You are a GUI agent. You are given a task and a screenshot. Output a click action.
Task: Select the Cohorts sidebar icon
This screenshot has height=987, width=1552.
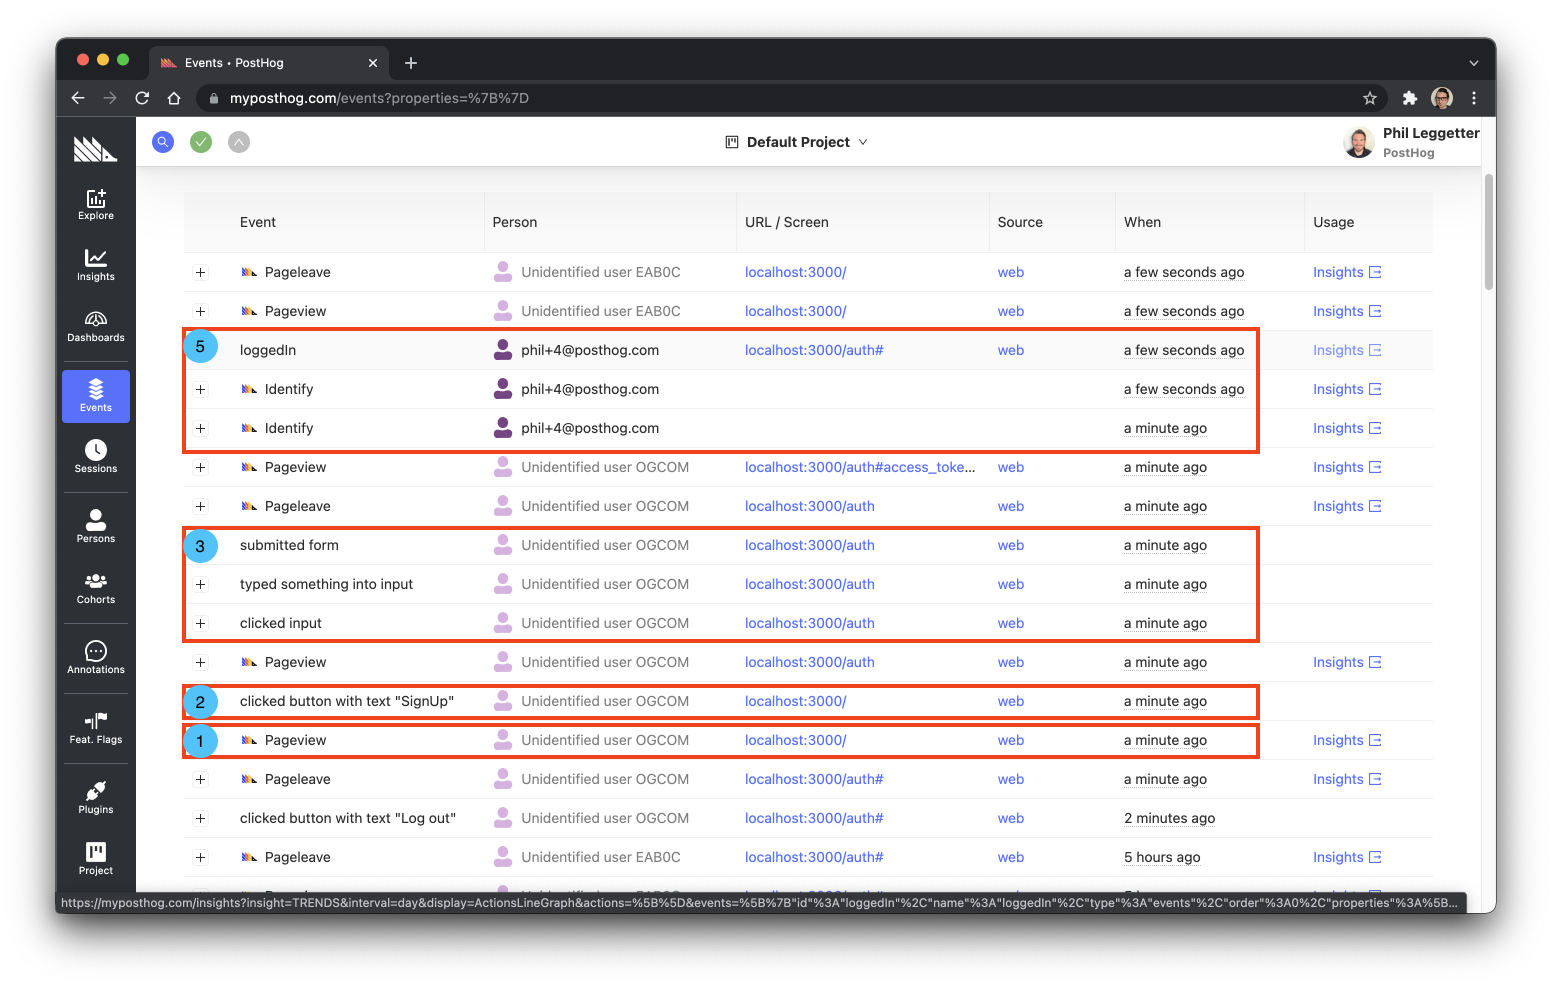(95, 589)
